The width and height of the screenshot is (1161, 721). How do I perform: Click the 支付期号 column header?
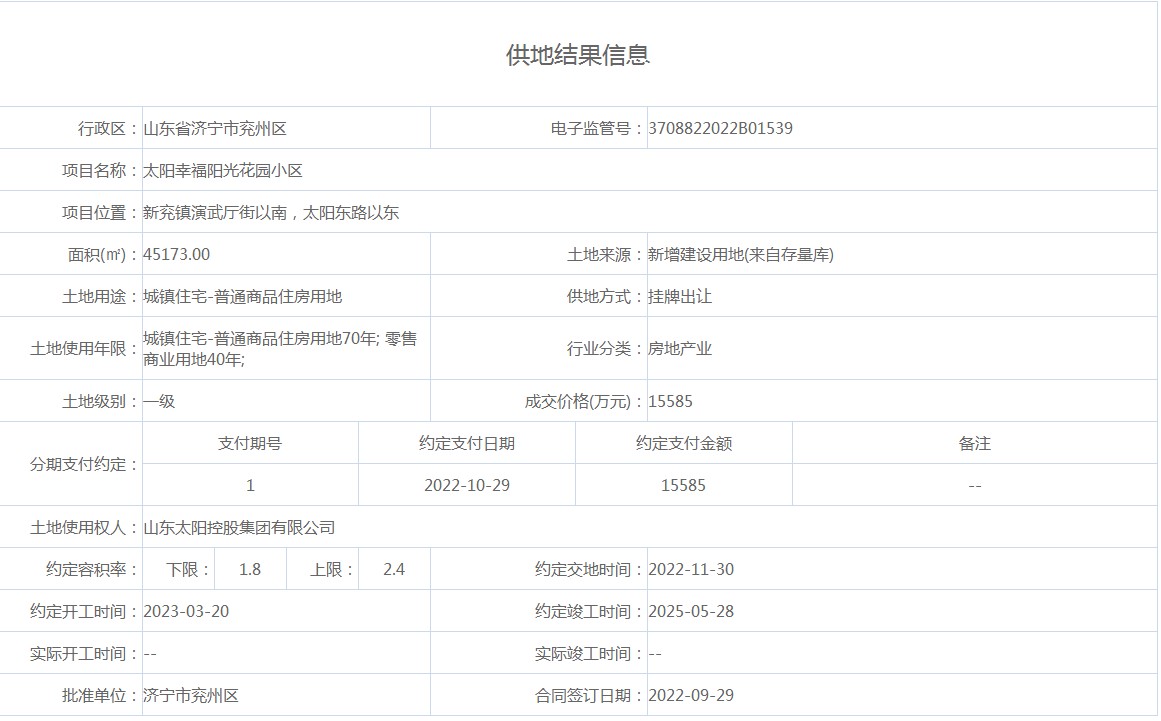coord(250,443)
